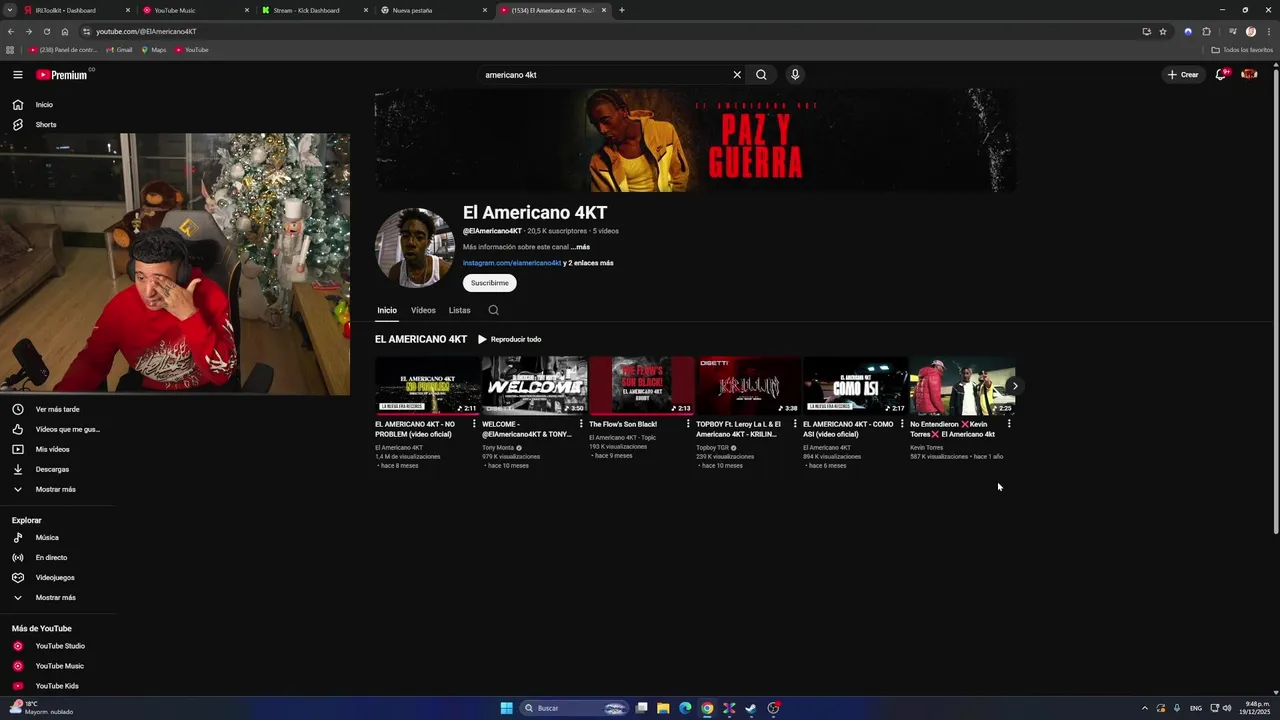Viewport: 1280px width, 720px height.
Task: Open Steam from the taskbar
Action: coord(751,708)
